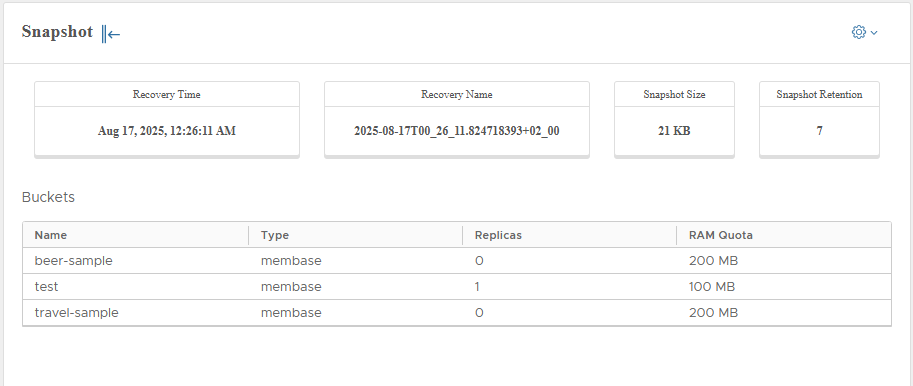
Task: Open the gear settings menu
Action: click(858, 32)
